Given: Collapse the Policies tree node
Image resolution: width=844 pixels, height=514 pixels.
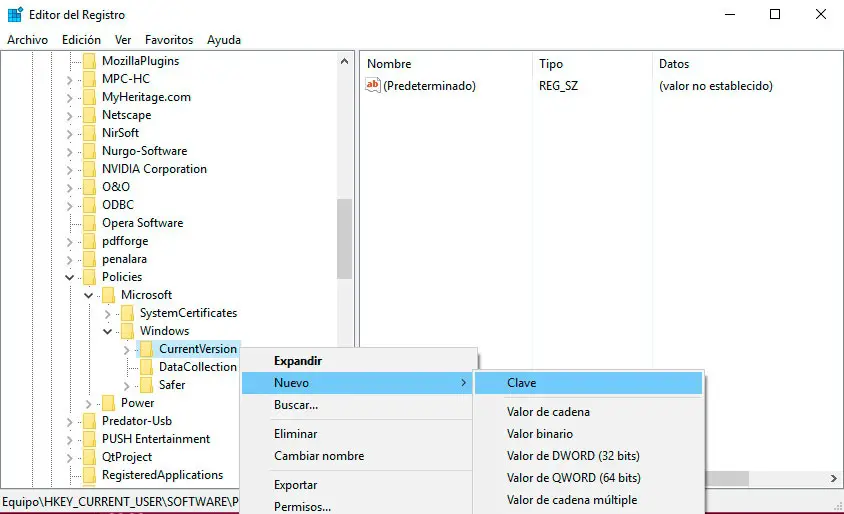Looking at the screenshot, I should [x=70, y=277].
